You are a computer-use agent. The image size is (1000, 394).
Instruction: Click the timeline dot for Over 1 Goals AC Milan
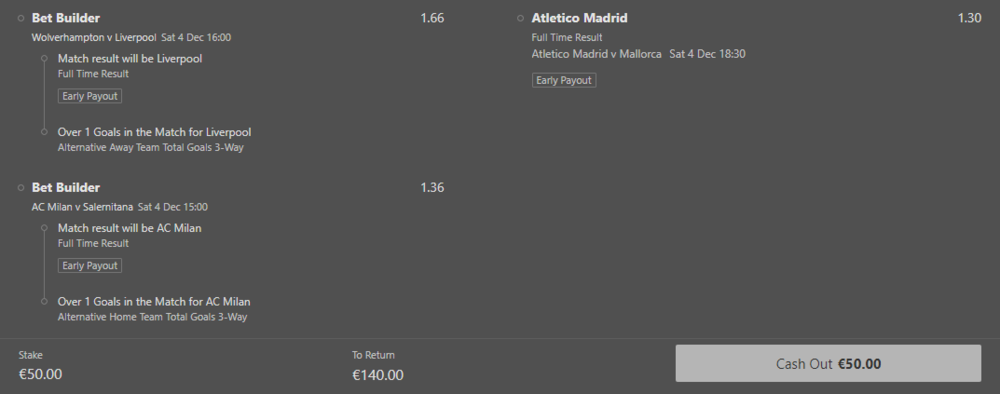(x=44, y=302)
